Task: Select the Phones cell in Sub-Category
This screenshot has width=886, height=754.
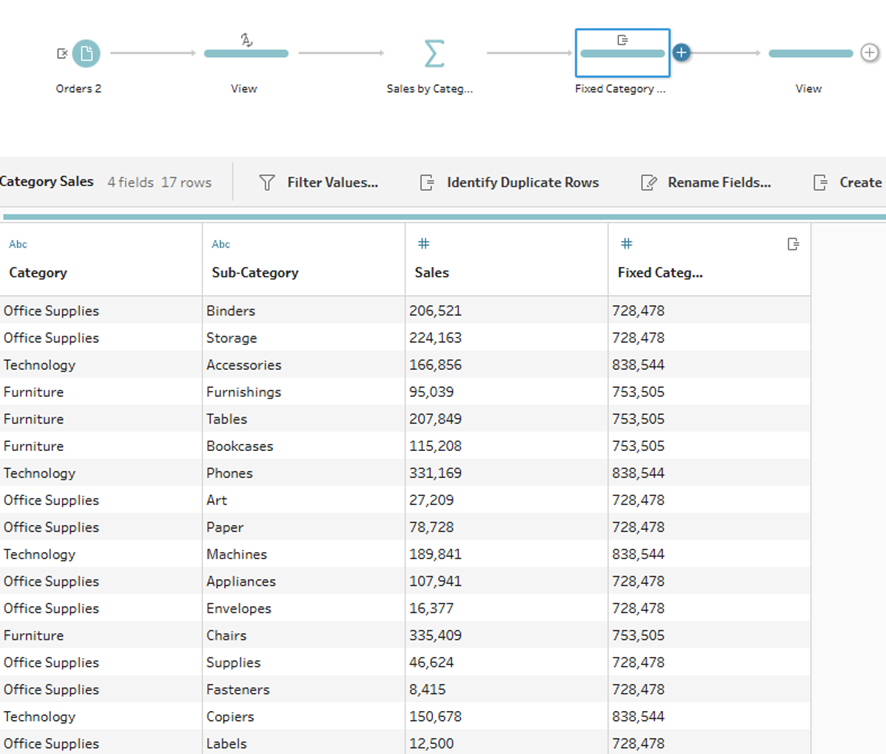Action: tap(229, 473)
